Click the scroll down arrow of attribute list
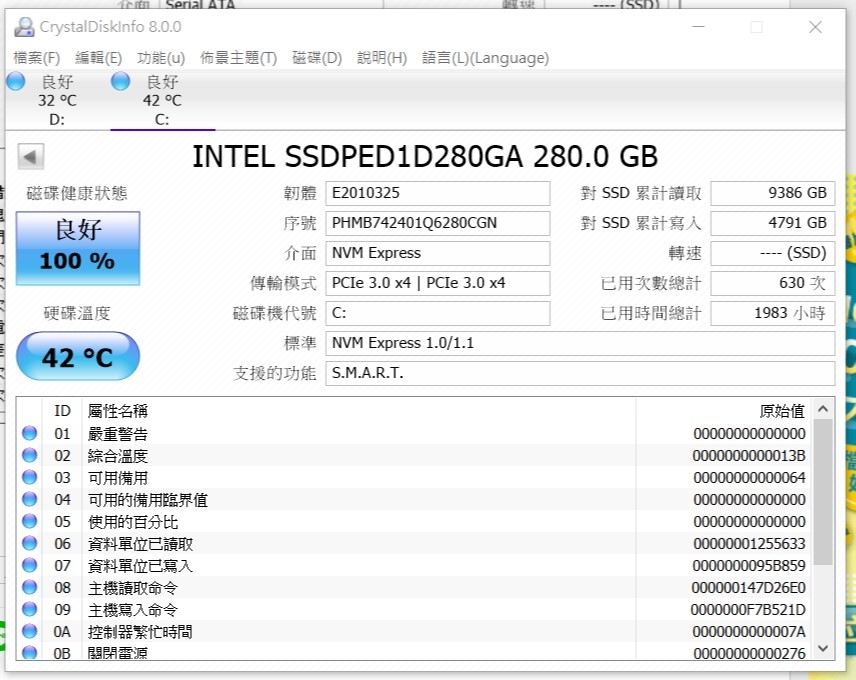856x680 pixels. coord(823,648)
